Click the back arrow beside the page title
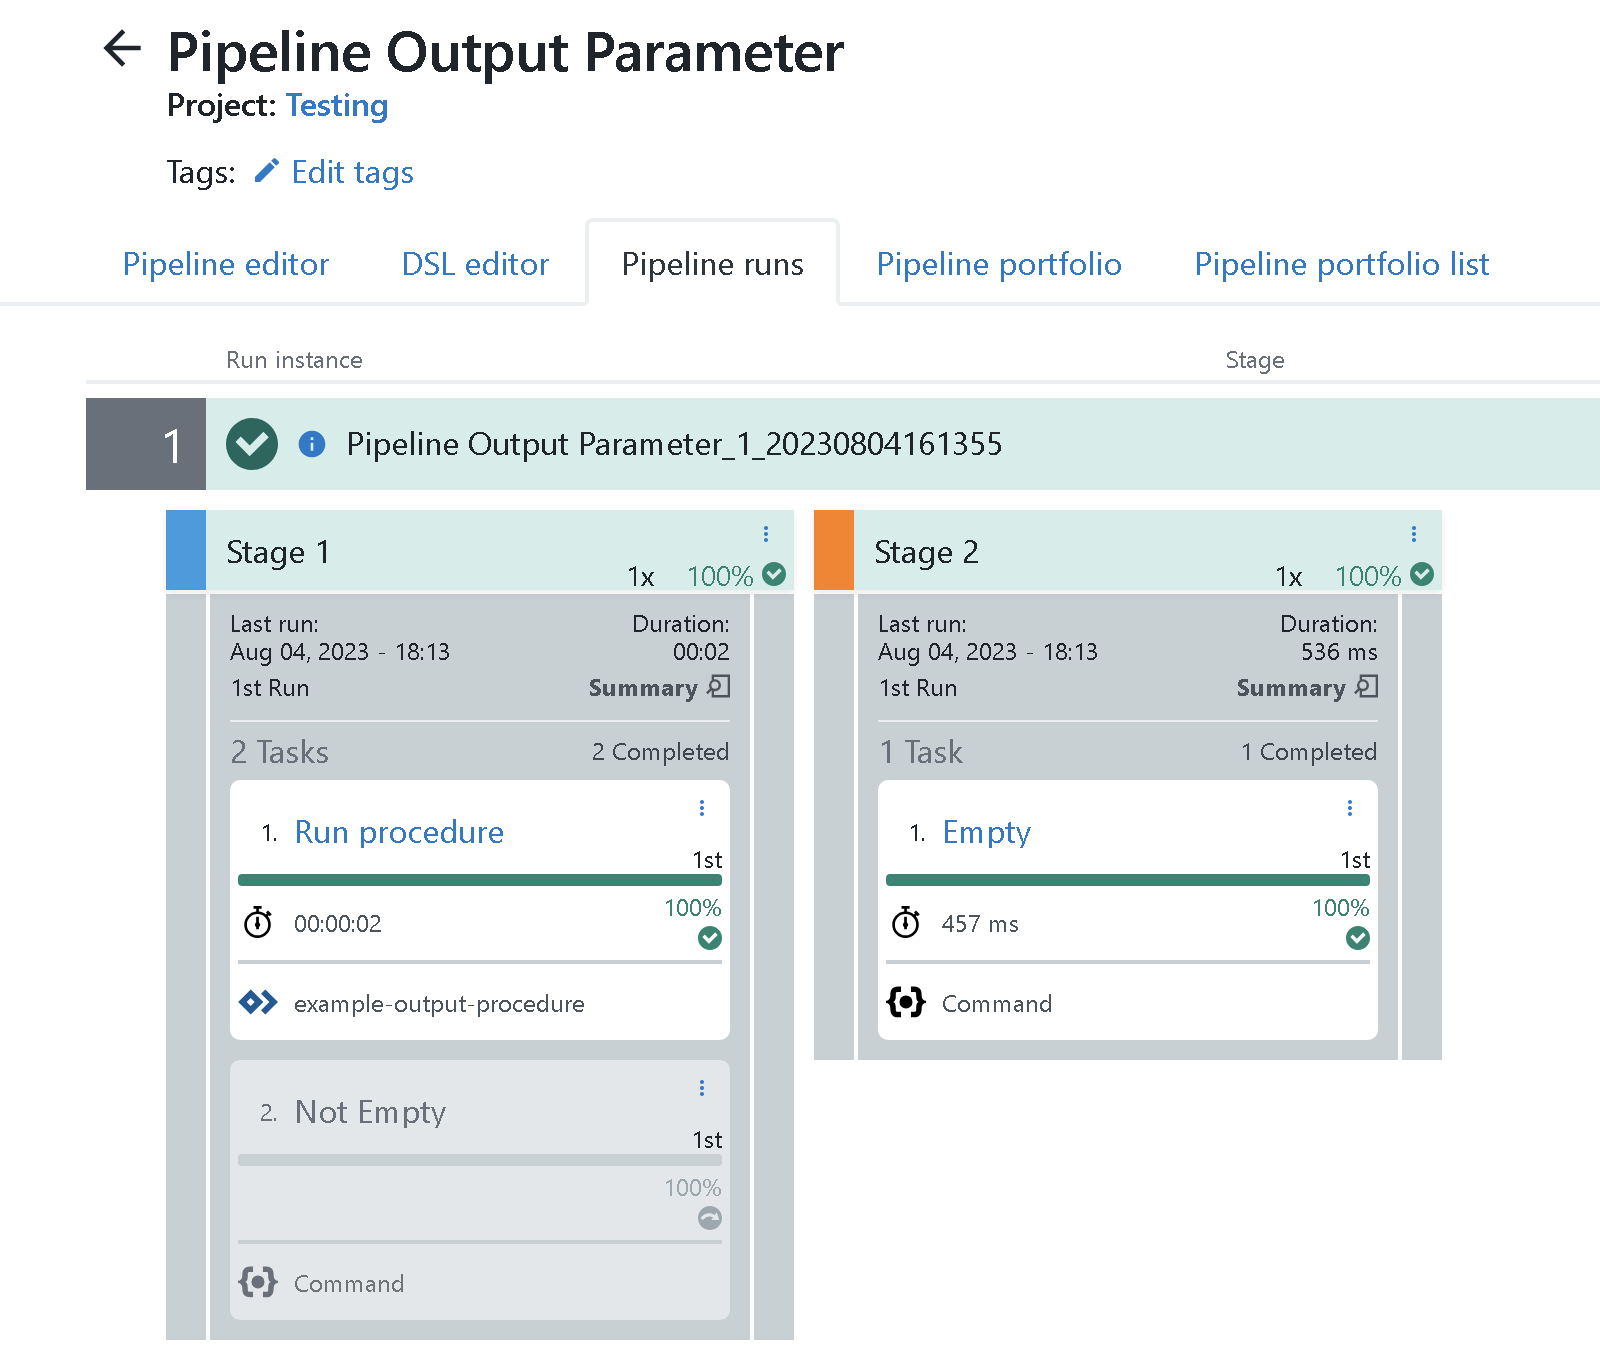Viewport: 1600px width, 1356px height. (122, 49)
